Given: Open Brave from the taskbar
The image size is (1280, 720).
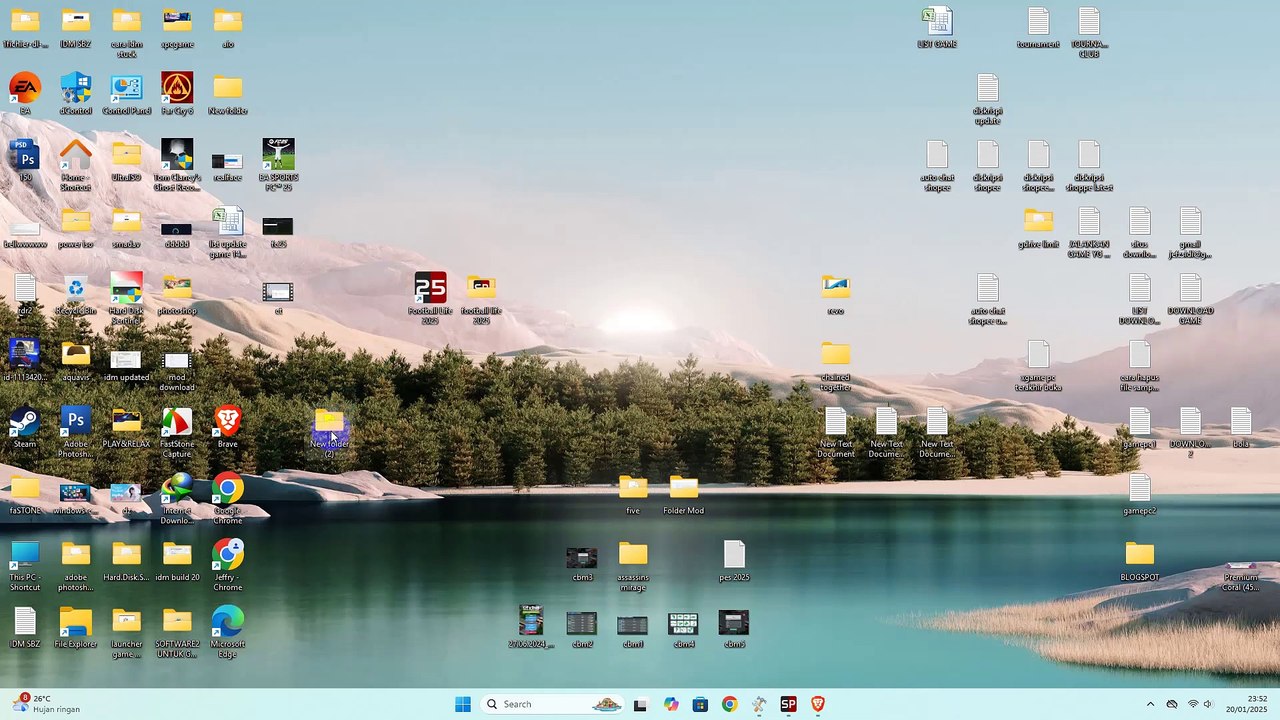Looking at the screenshot, I should (x=818, y=704).
